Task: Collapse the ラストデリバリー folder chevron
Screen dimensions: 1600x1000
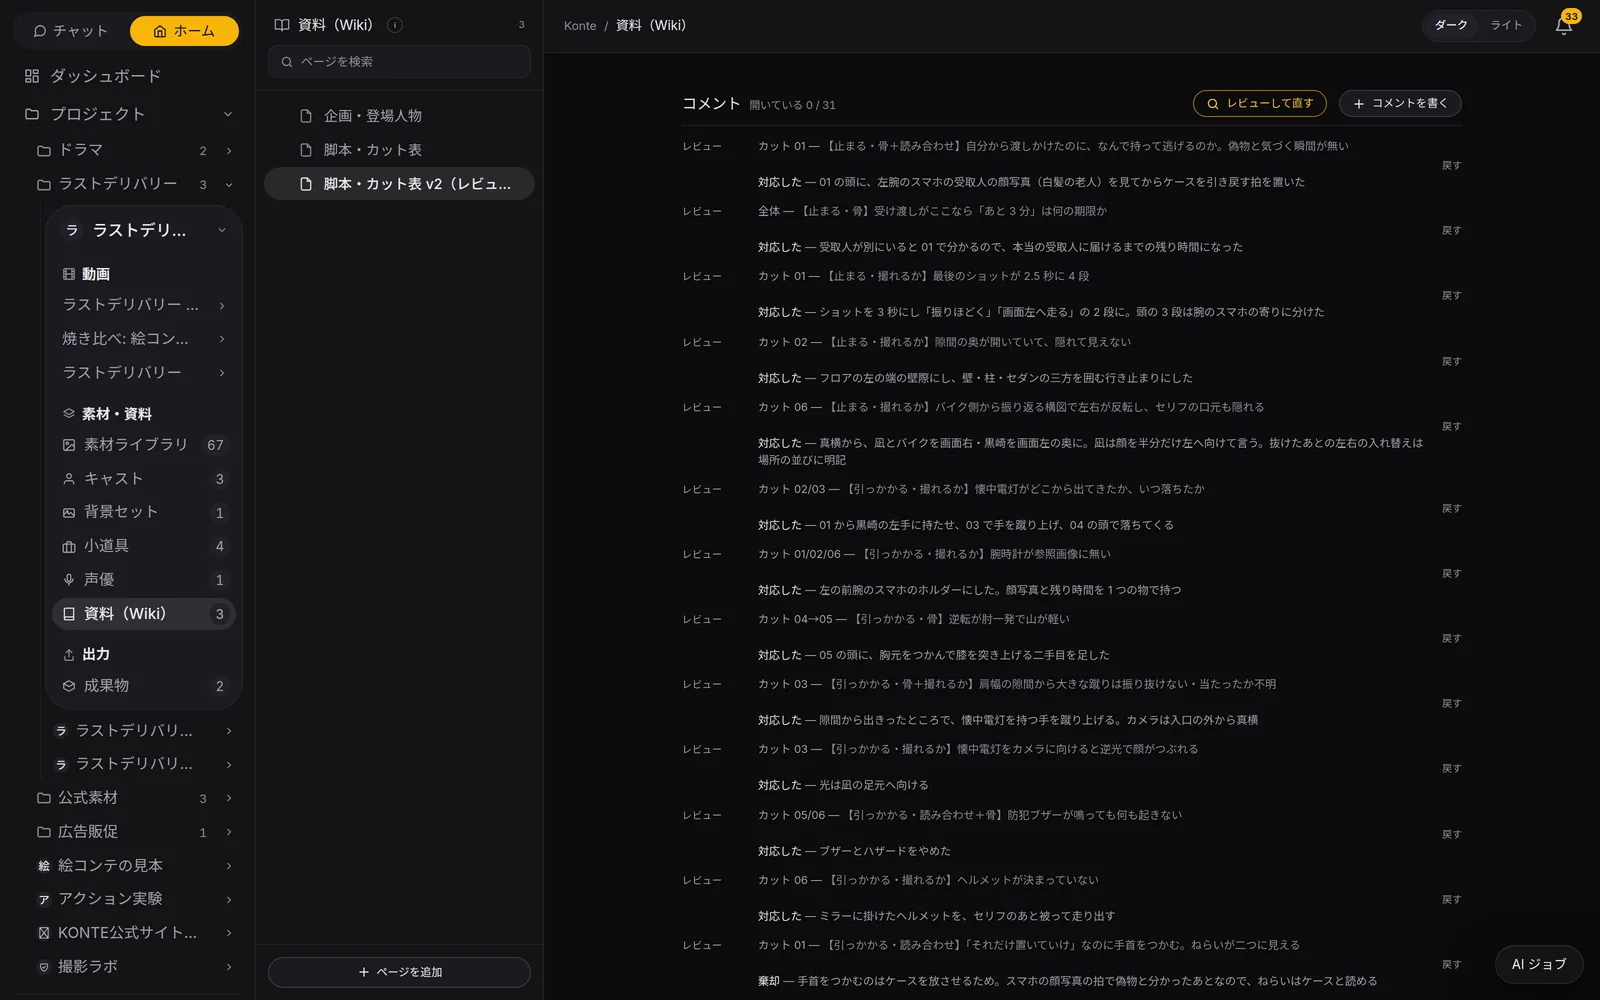Action: (229, 185)
